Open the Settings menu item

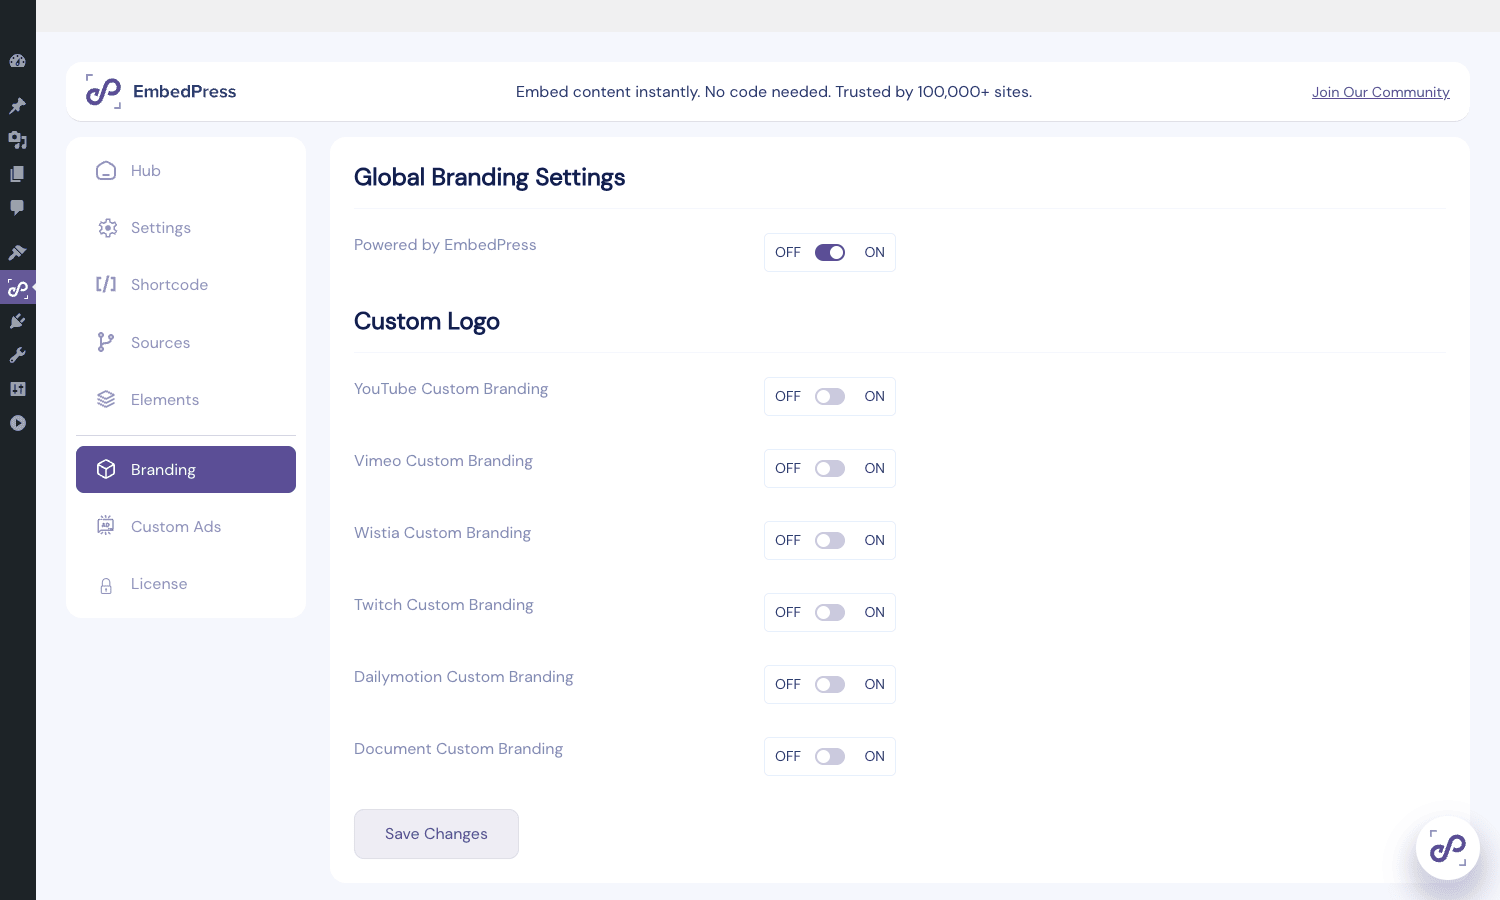click(x=186, y=228)
